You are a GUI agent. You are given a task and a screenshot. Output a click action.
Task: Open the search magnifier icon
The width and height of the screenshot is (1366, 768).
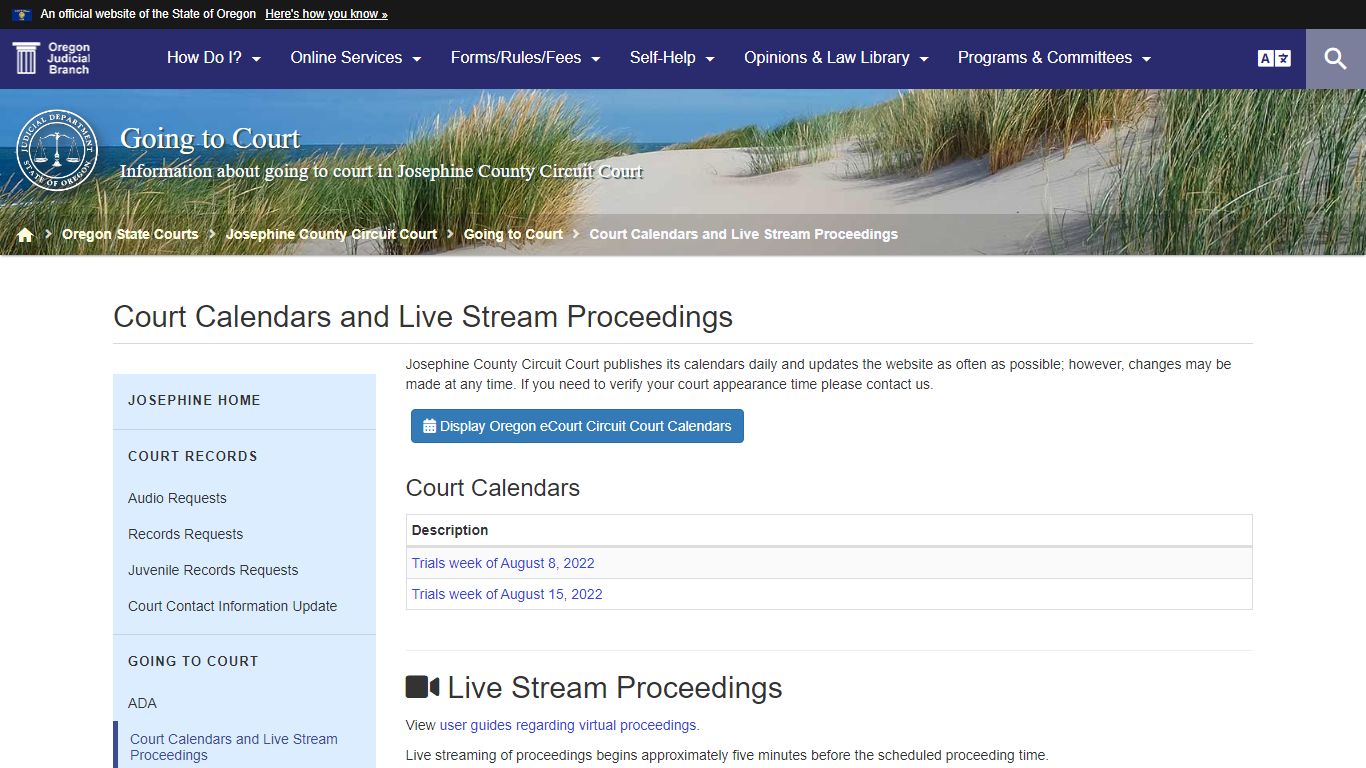point(1336,58)
